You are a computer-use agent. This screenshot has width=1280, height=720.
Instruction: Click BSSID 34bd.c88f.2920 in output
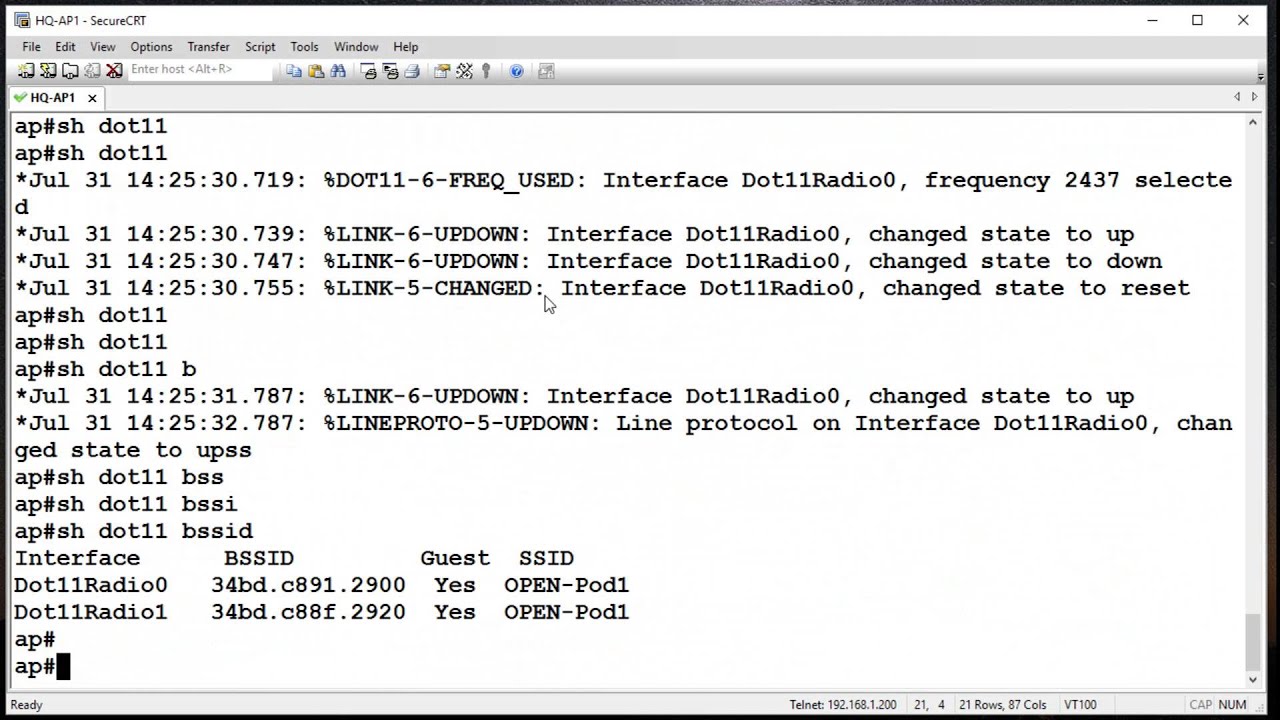[308, 612]
